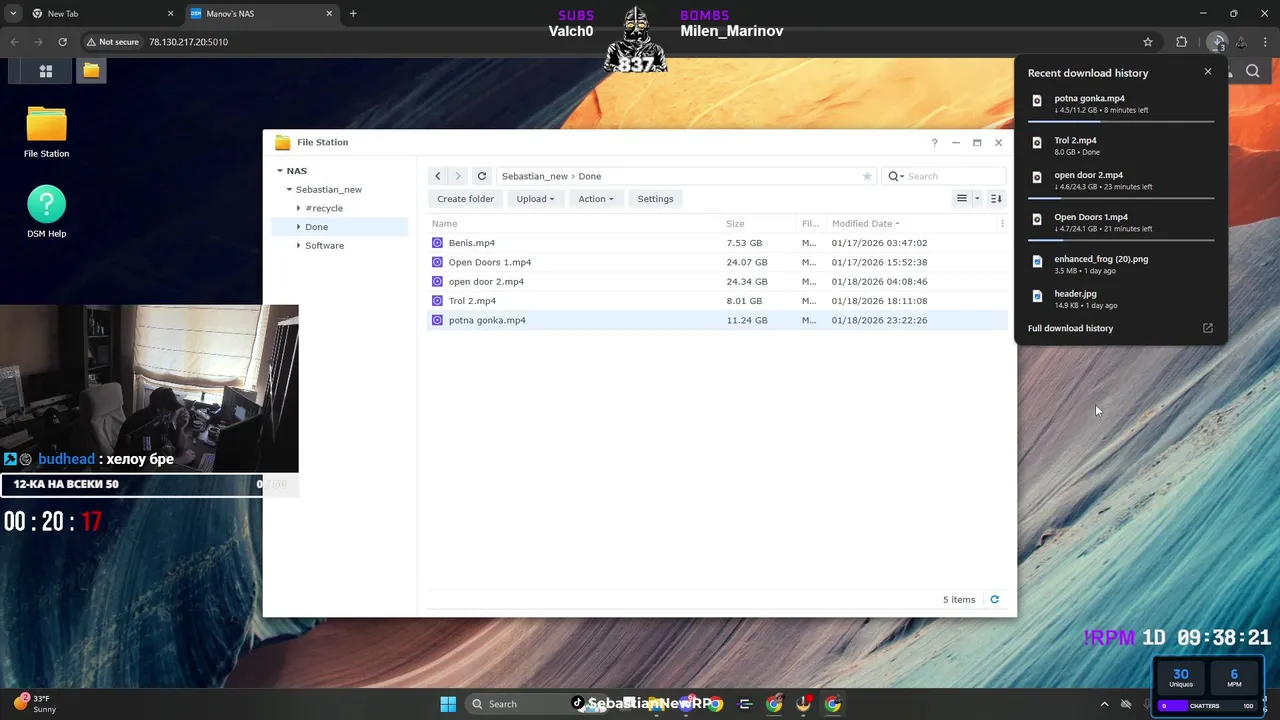Expand Software folder tree arrow
Screen dimensions: 1280x720
[x=299, y=246]
